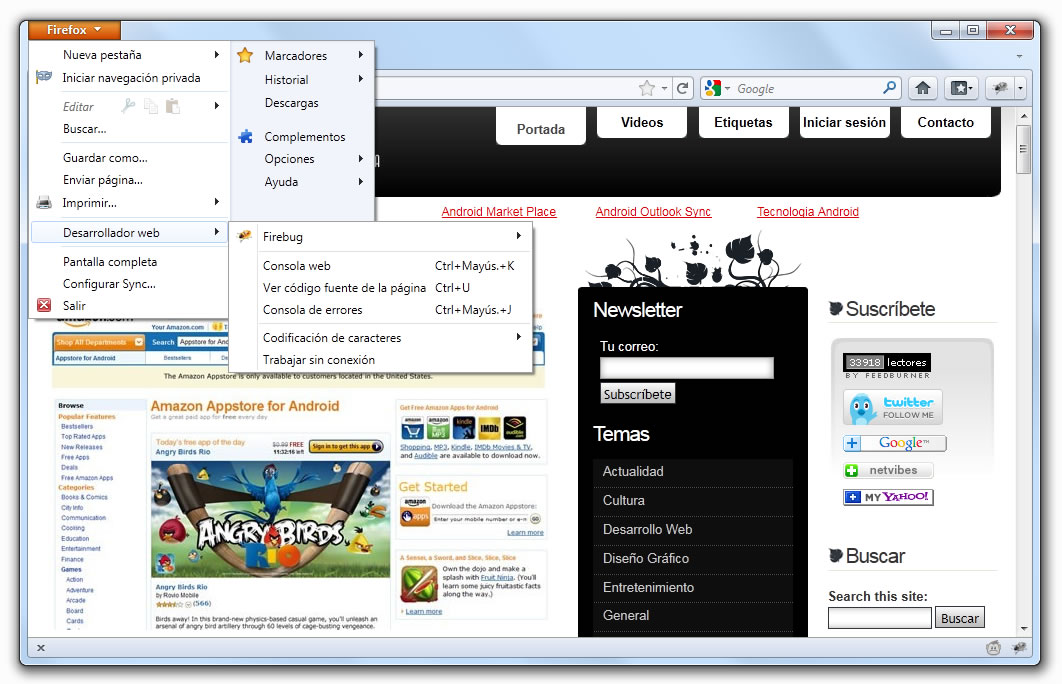Click the Complementos puzzle piece icon
Image resolution: width=1062 pixels, height=684 pixels.
(245, 136)
